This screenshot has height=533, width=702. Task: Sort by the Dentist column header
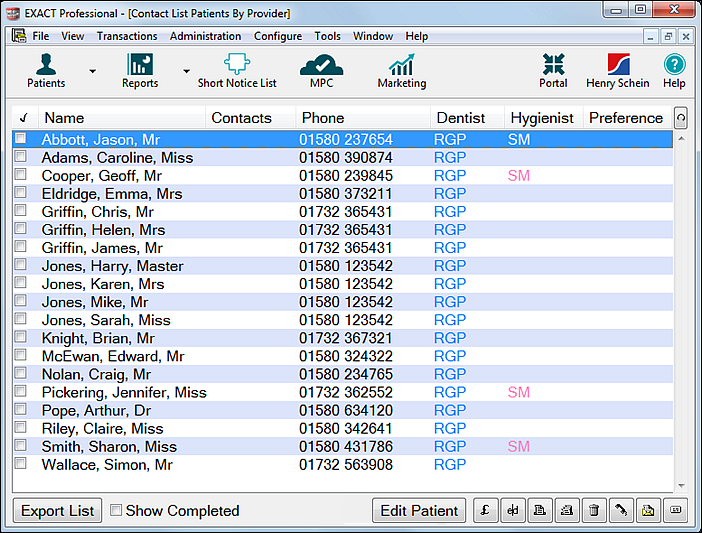pyautogui.click(x=467, y=118)
